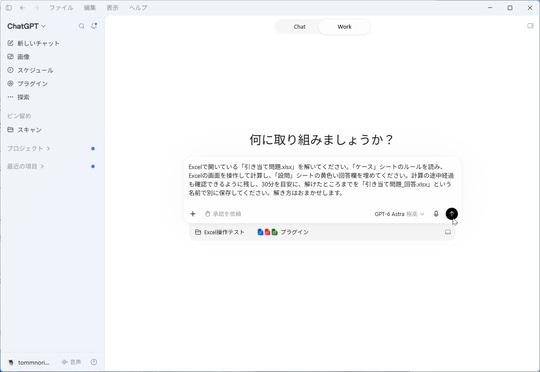The height and width of the screenshot is (372, 540).
Task: Click the circular help icon at sidebar bottom
Action: click(94, 362)
